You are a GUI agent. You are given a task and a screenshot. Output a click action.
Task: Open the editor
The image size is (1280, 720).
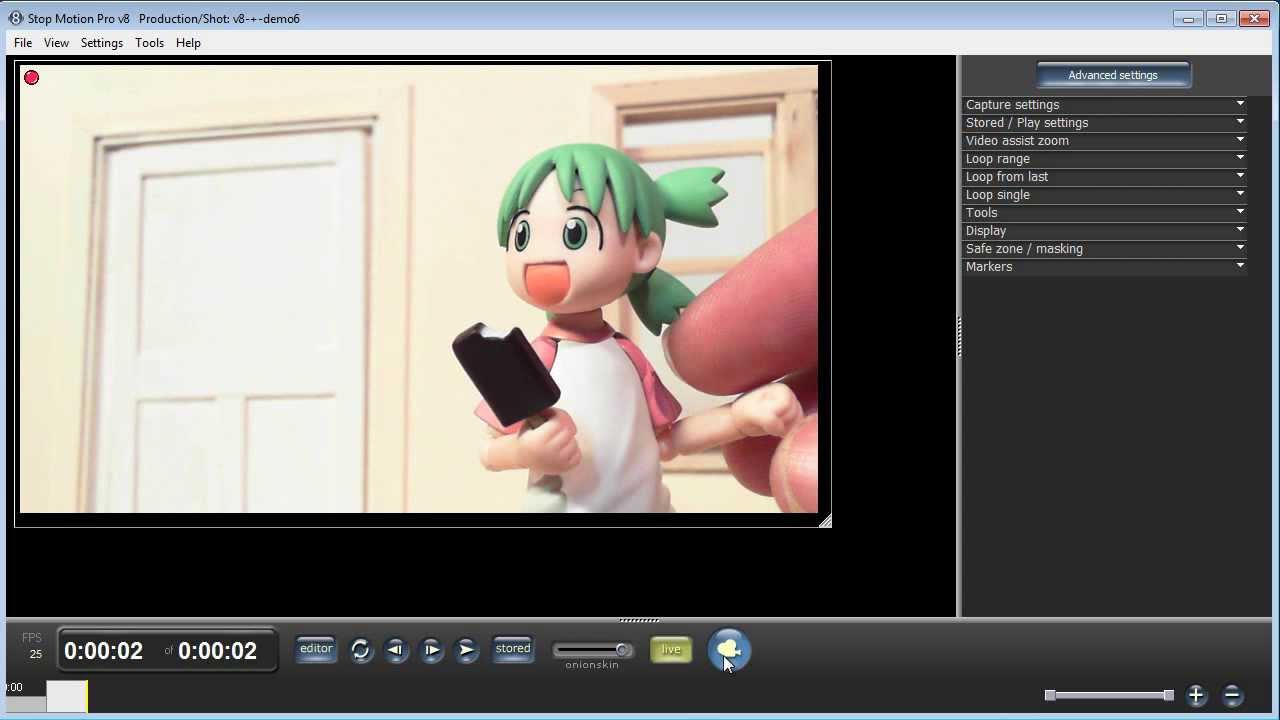pos(316,649)
